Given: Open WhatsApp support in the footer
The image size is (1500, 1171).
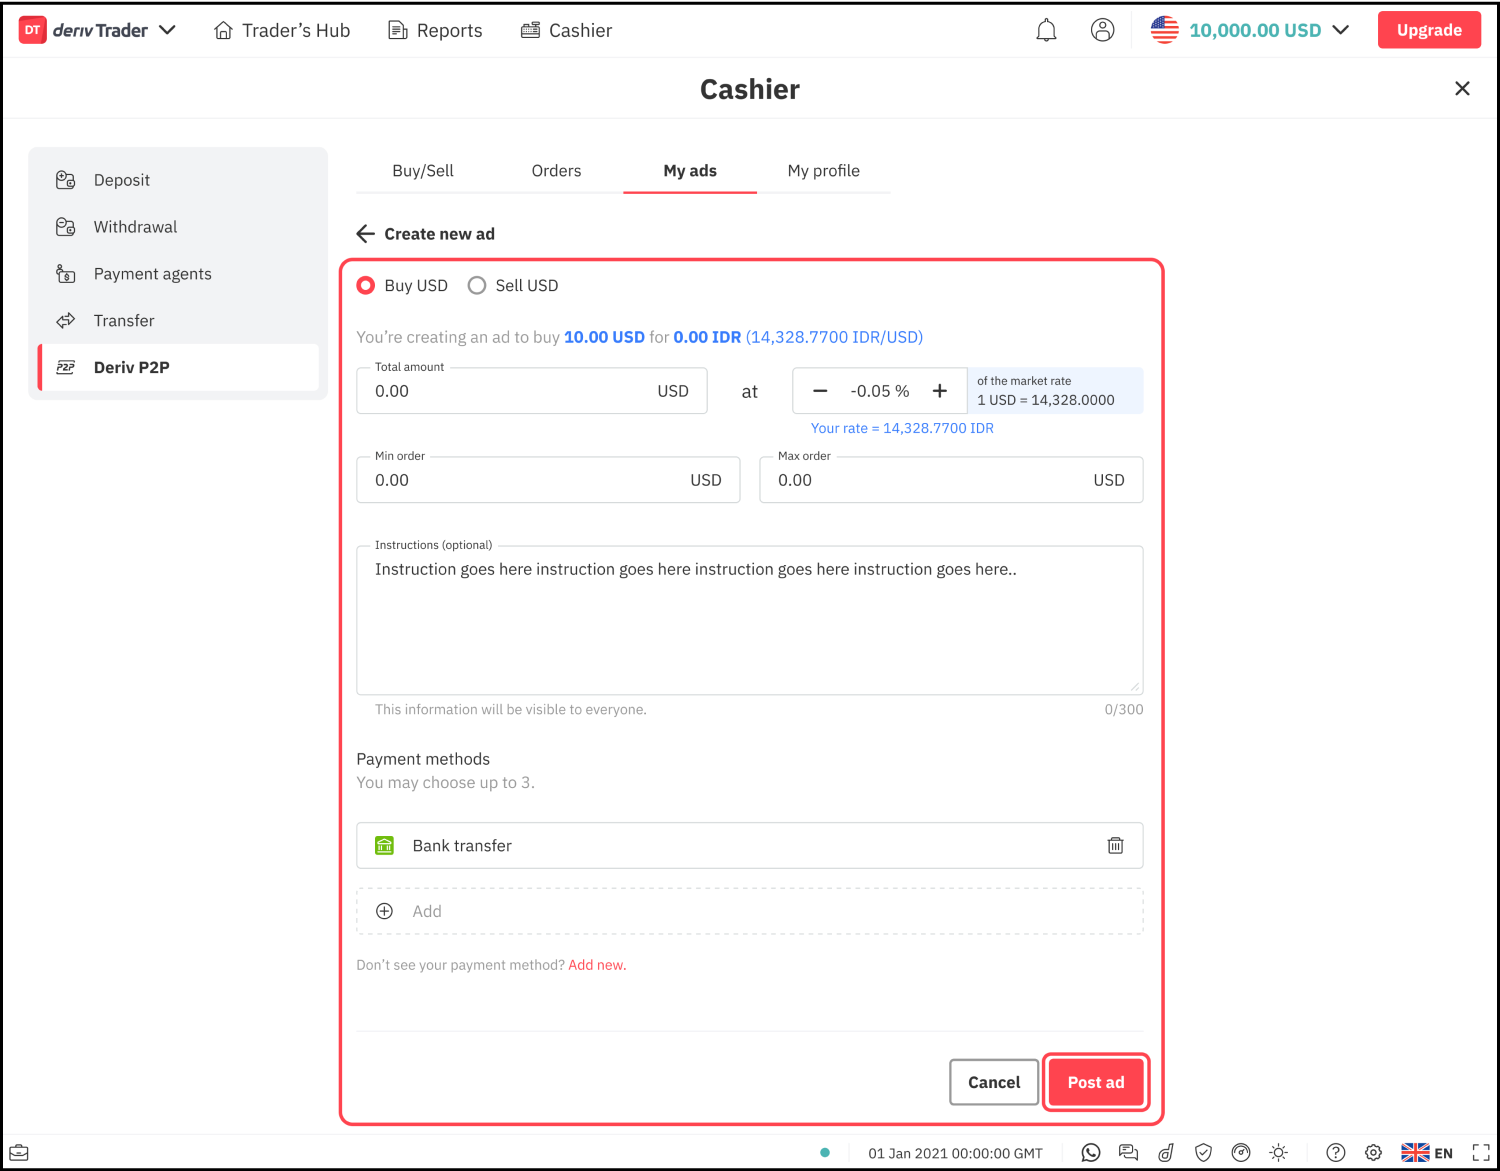Looking at the screenshot, I should 1090,1153.
